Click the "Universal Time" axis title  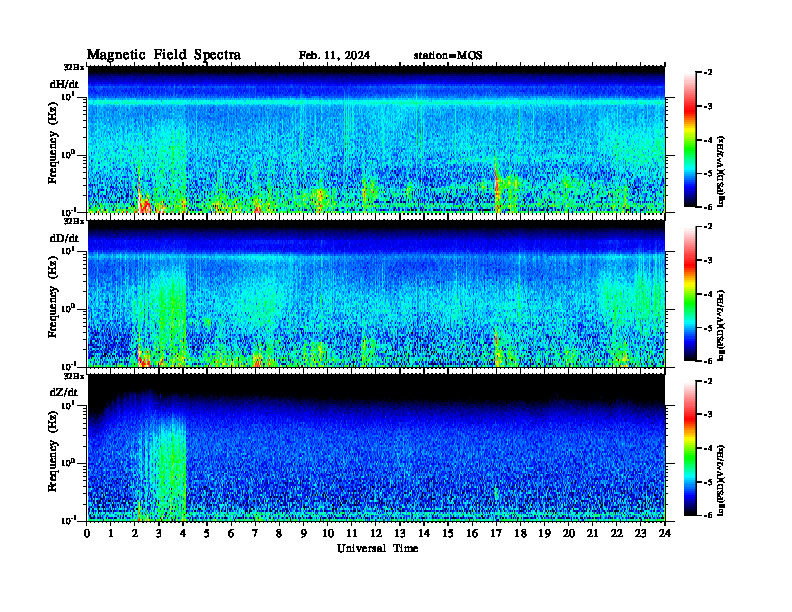click(377, 548)
